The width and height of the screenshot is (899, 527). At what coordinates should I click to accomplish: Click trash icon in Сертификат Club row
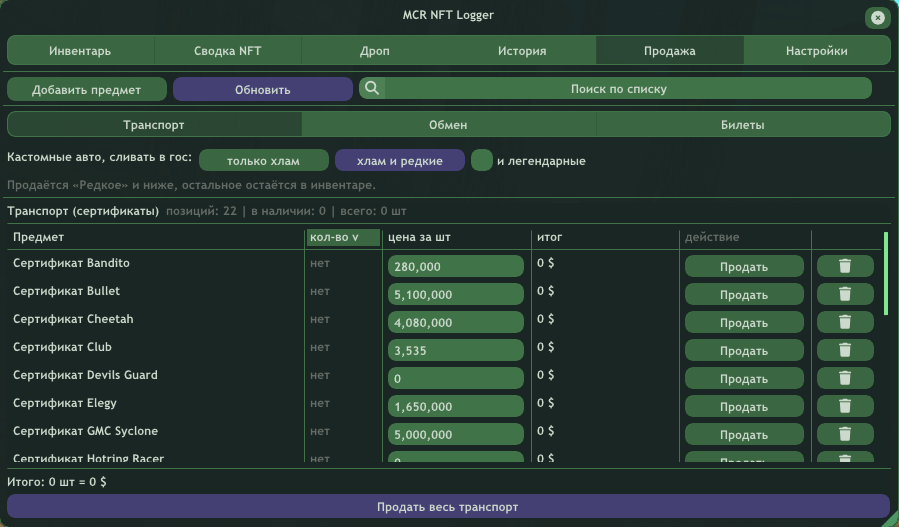click(x=845, y=350)
